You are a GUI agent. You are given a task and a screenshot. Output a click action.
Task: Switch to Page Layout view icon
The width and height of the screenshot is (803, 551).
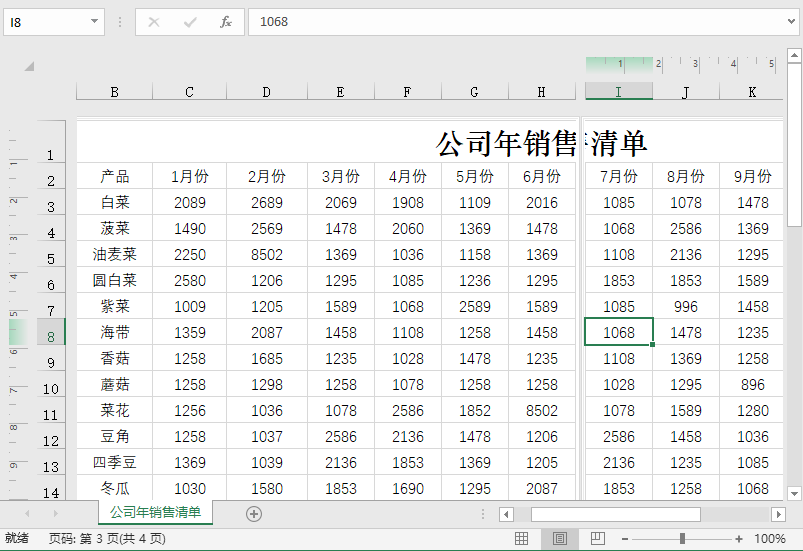(x=560, y=539)
